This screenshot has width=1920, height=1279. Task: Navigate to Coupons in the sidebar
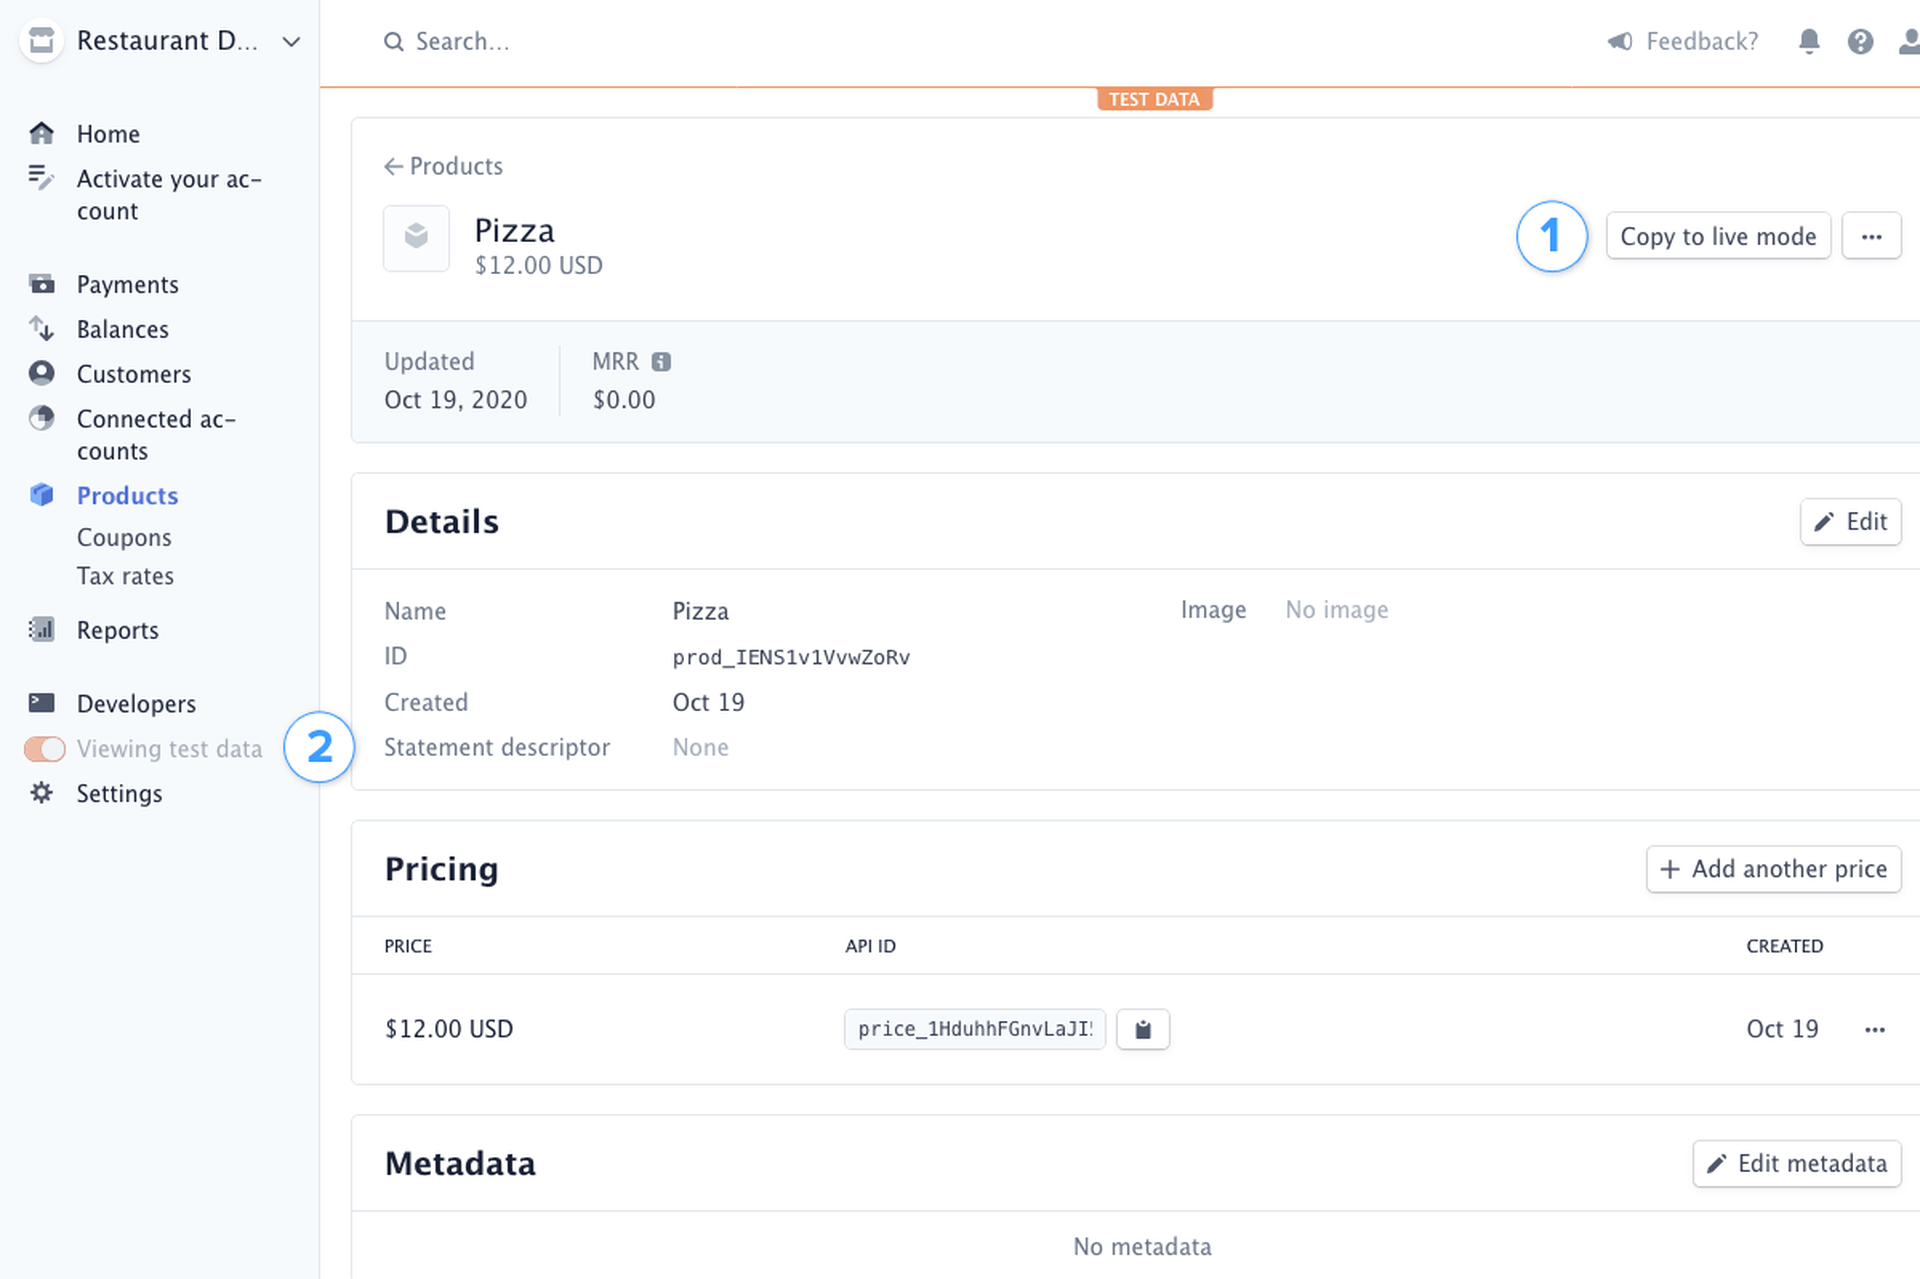124,537
